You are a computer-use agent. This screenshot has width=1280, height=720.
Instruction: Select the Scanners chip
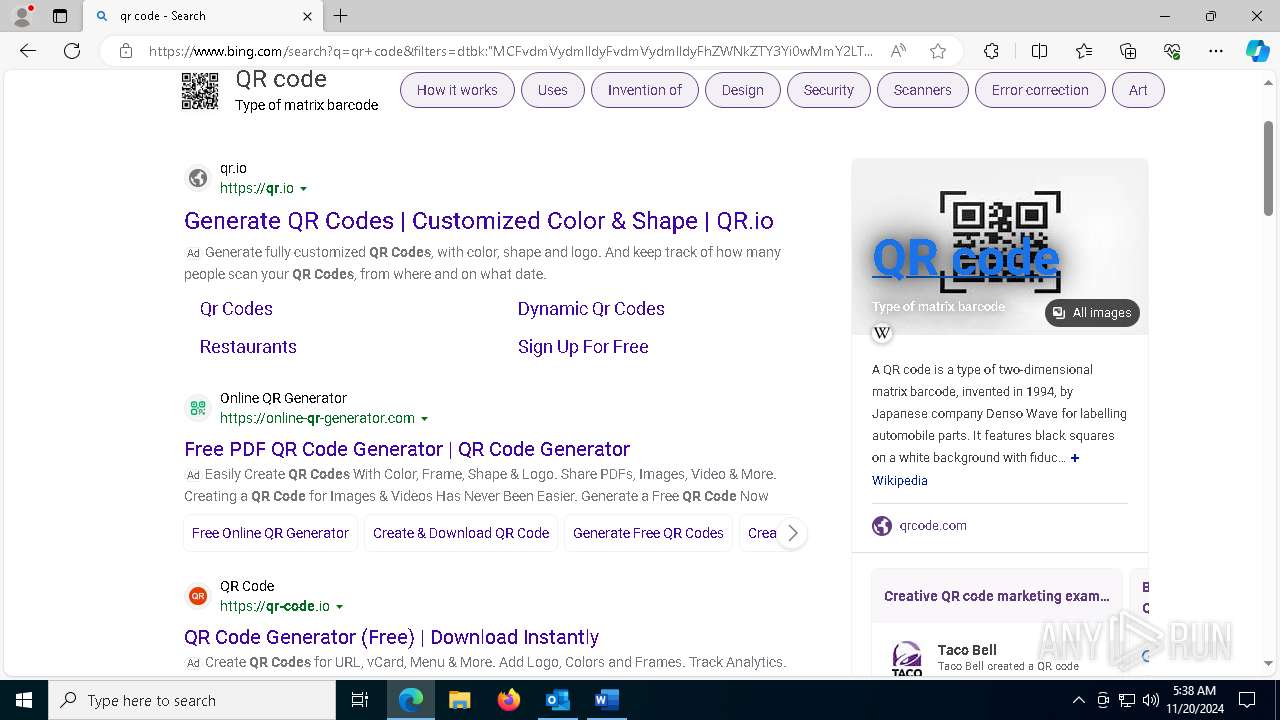[x=922, y=90]
